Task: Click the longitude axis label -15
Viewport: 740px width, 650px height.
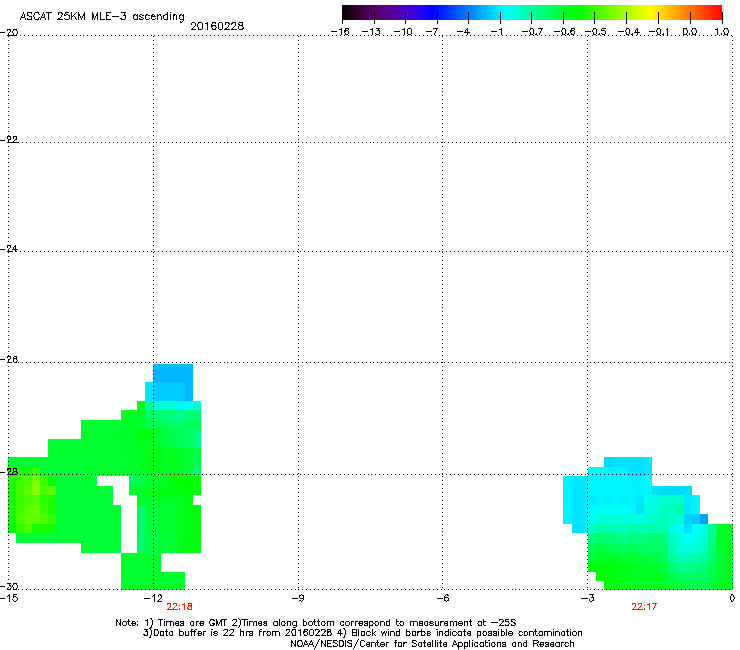Action: click(9, 598)
